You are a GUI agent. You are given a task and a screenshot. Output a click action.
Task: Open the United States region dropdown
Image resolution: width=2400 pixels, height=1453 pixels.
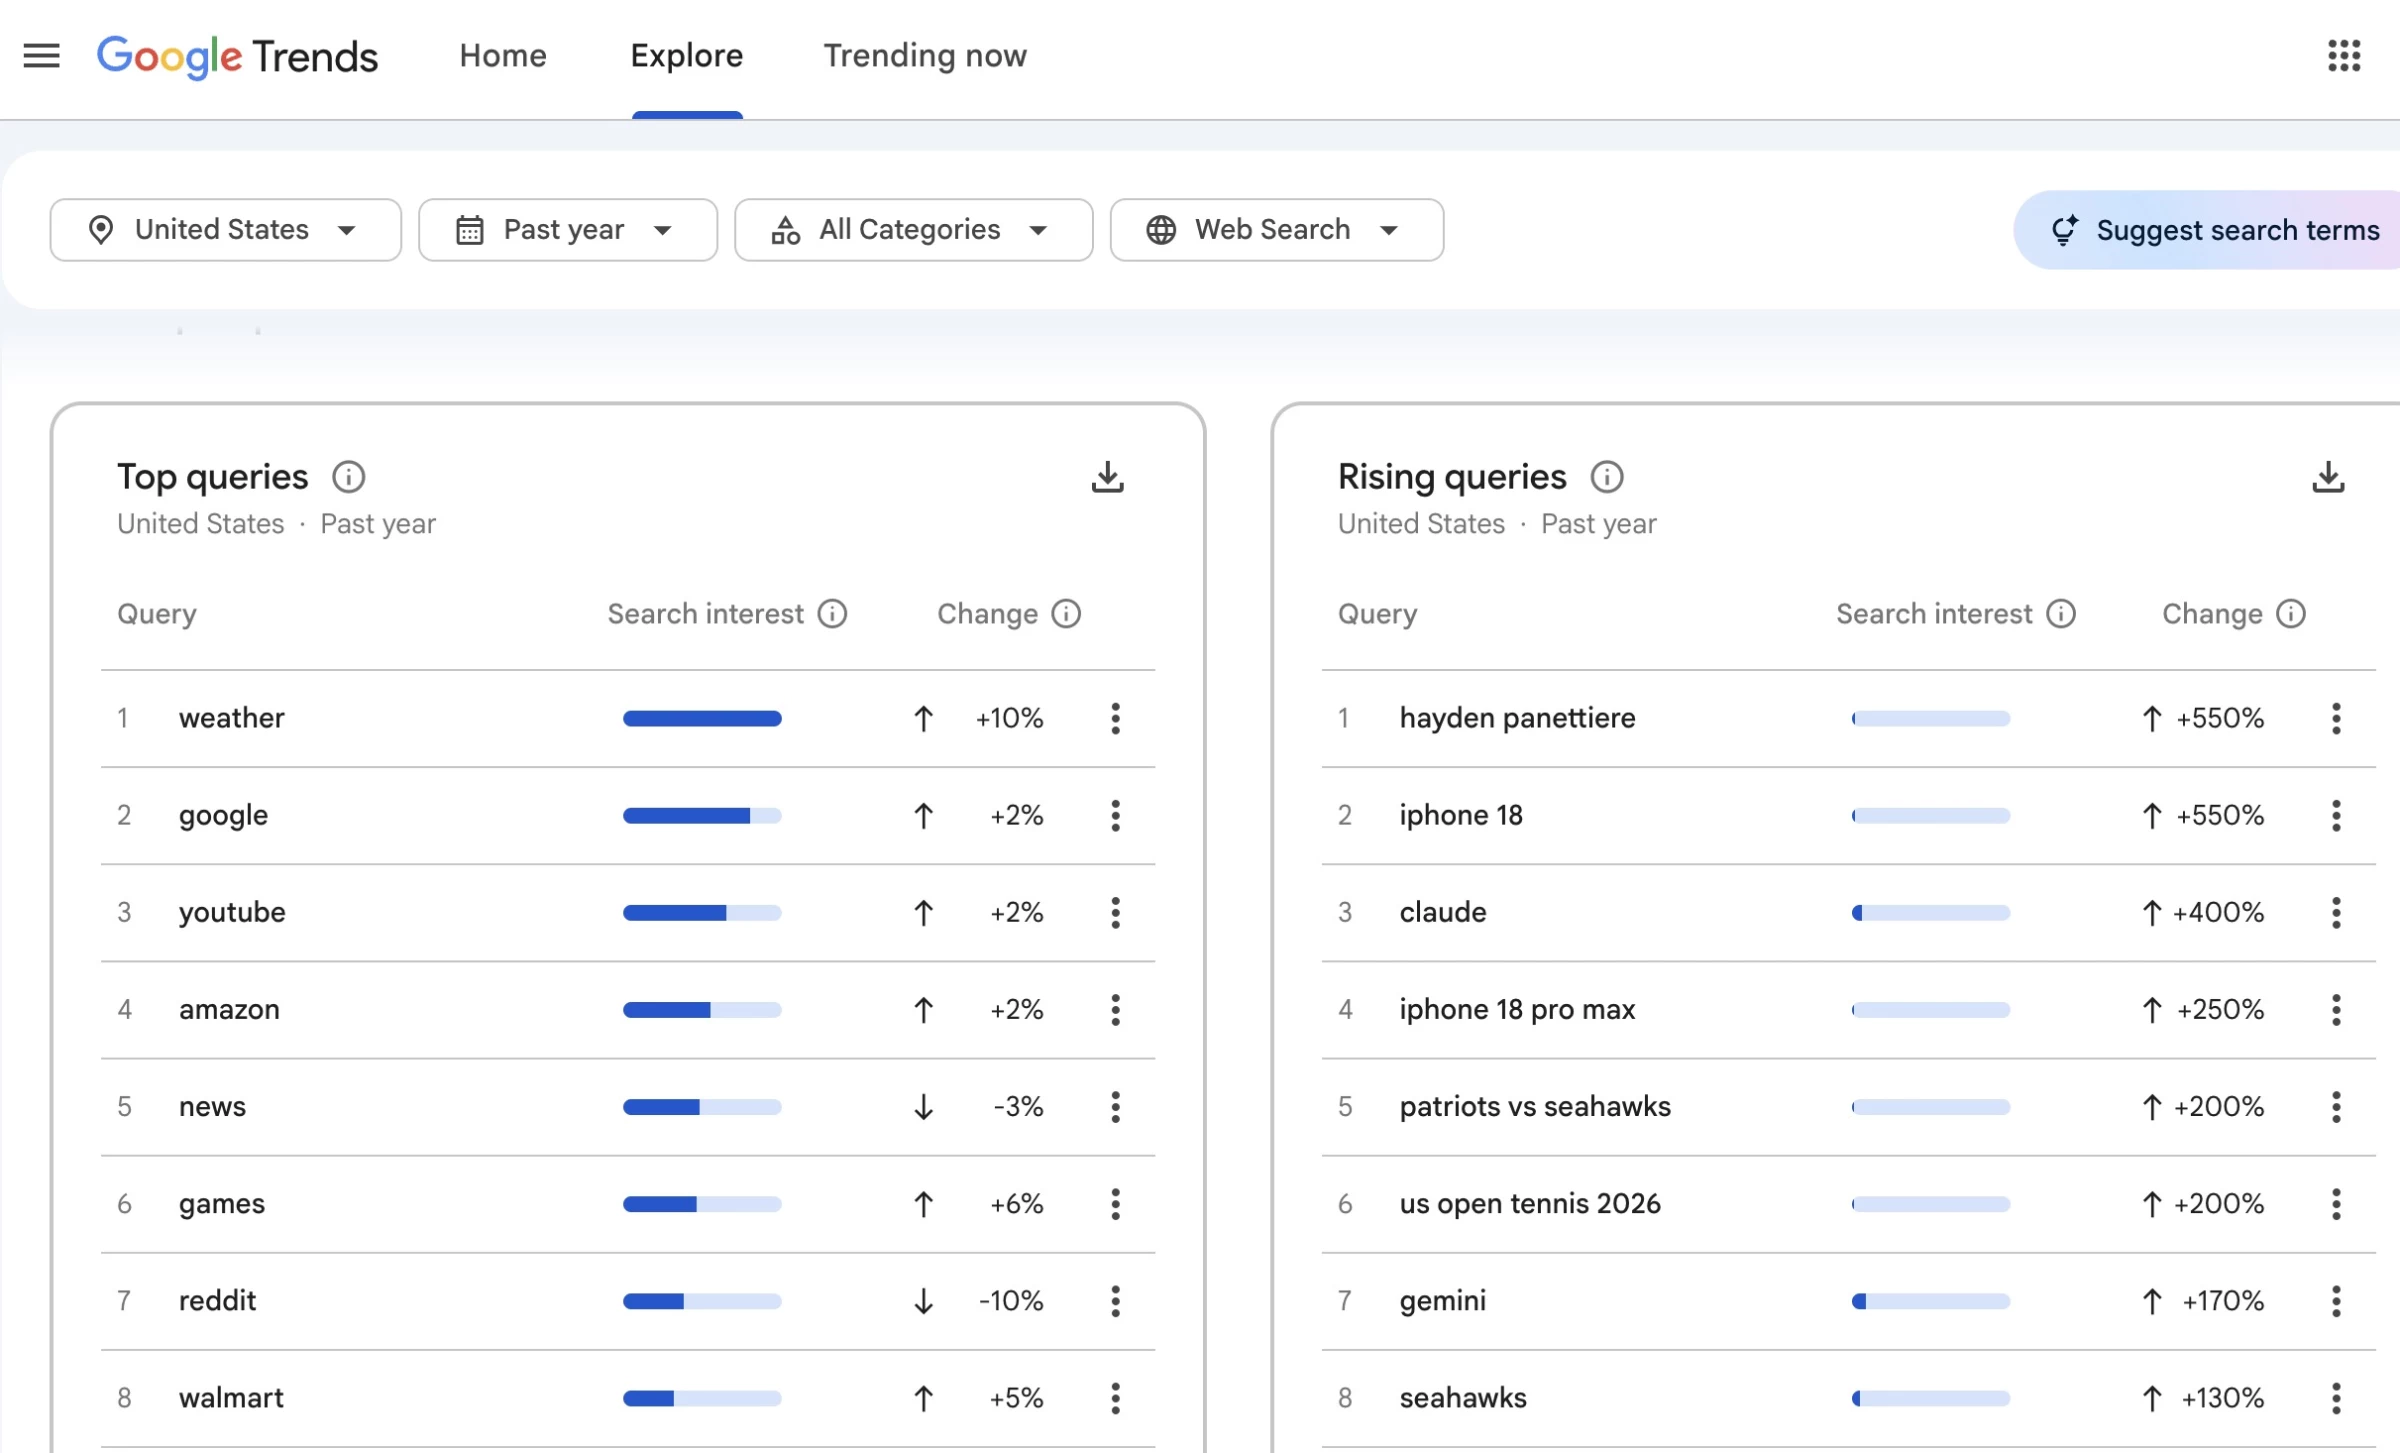226,230
